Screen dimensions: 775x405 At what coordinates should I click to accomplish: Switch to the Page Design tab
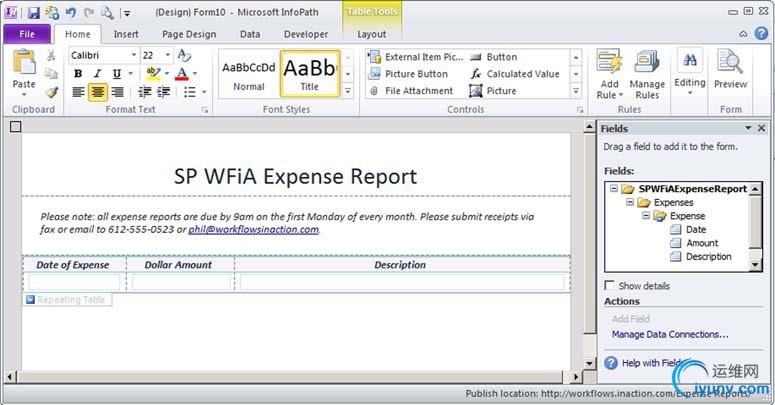click(x=189, y=34)
